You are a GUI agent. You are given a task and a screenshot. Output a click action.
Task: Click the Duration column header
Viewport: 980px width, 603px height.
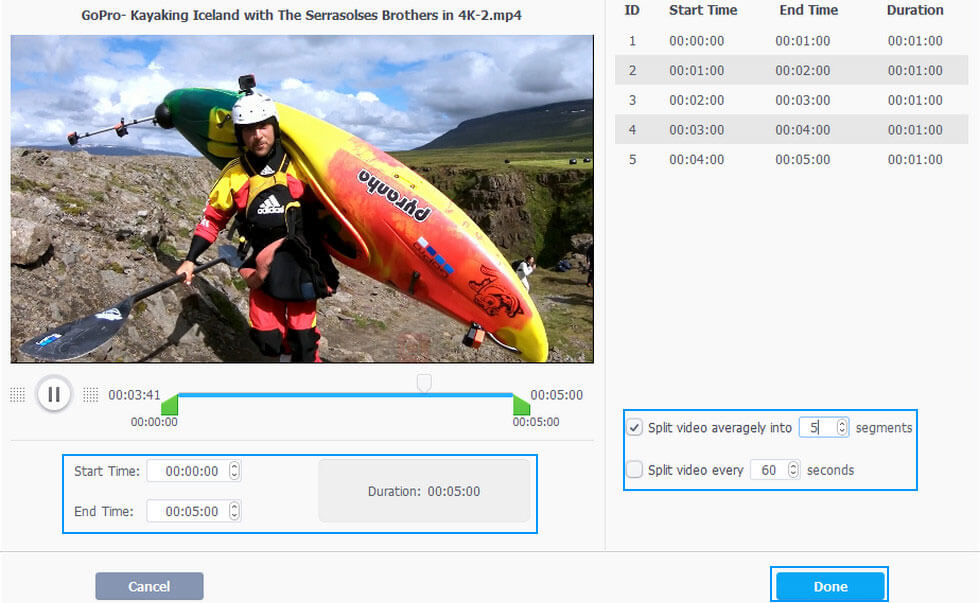click(914, 10)
